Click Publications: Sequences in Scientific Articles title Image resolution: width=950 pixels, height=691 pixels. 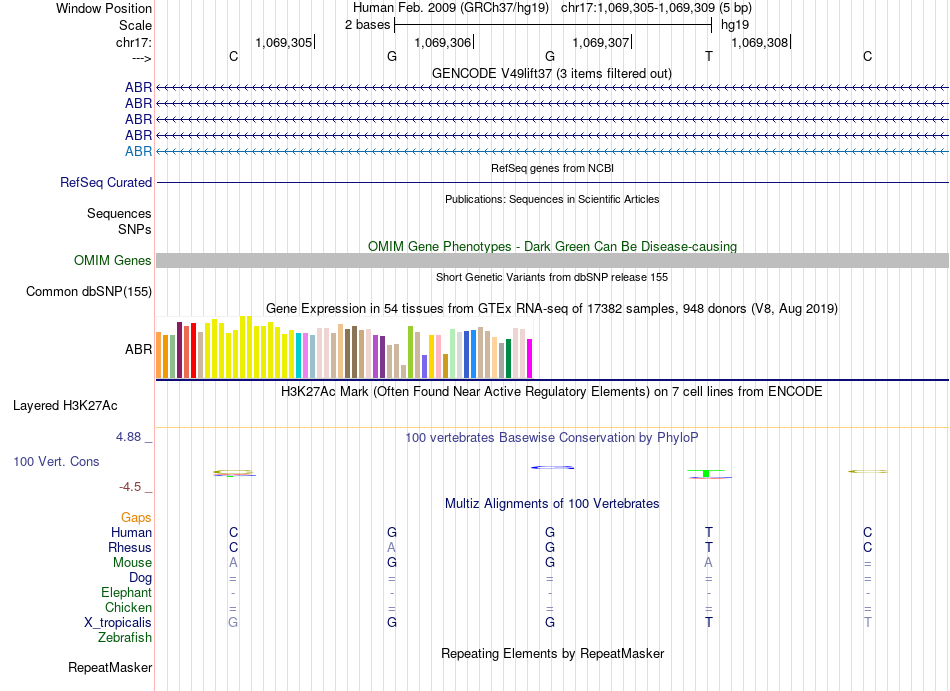[x=552, y=199]
